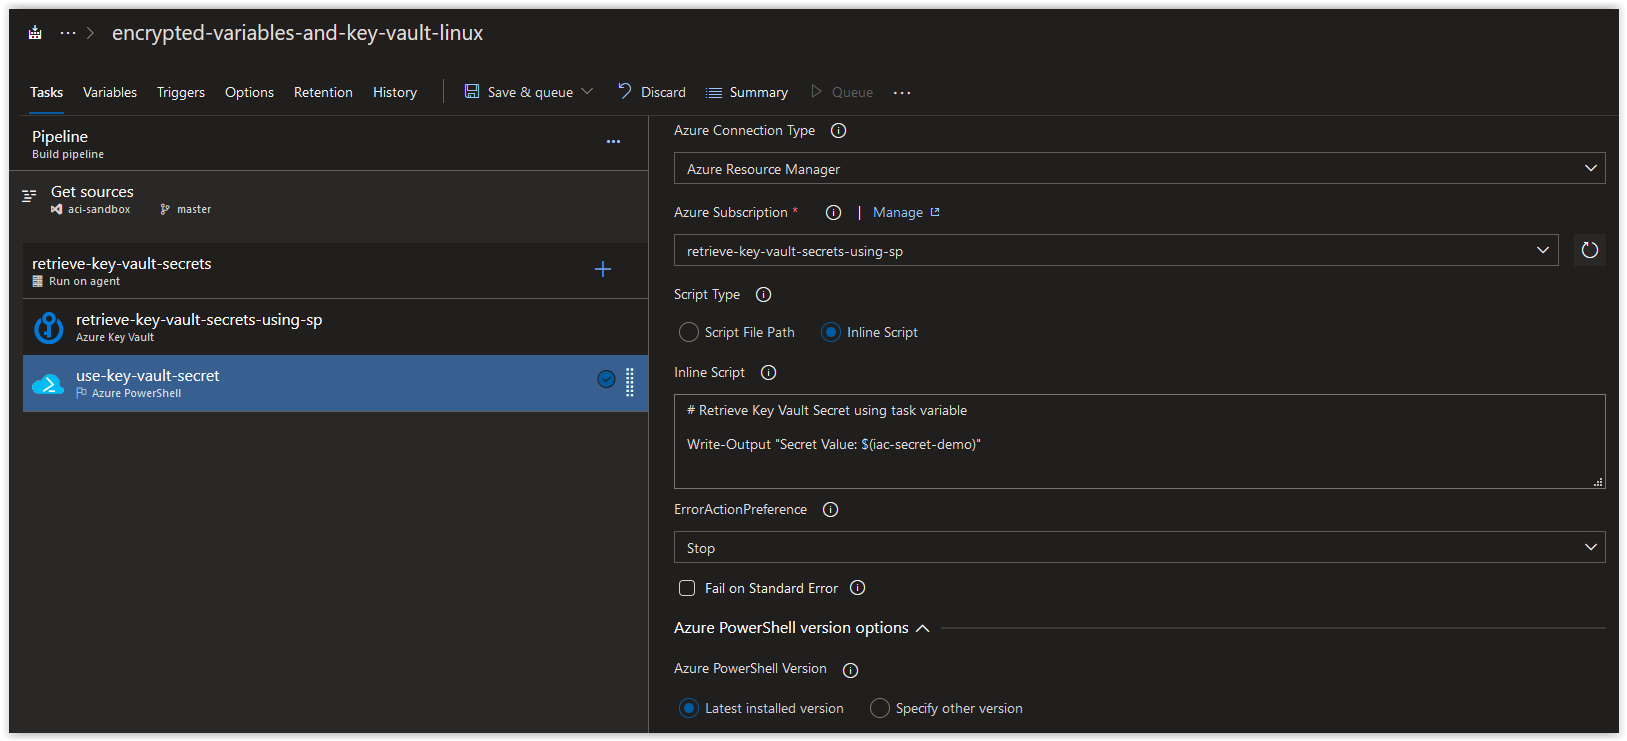Open the Azure Connection Type dropdown
The image size is (1627, 741).
(x=1140, y=168)
